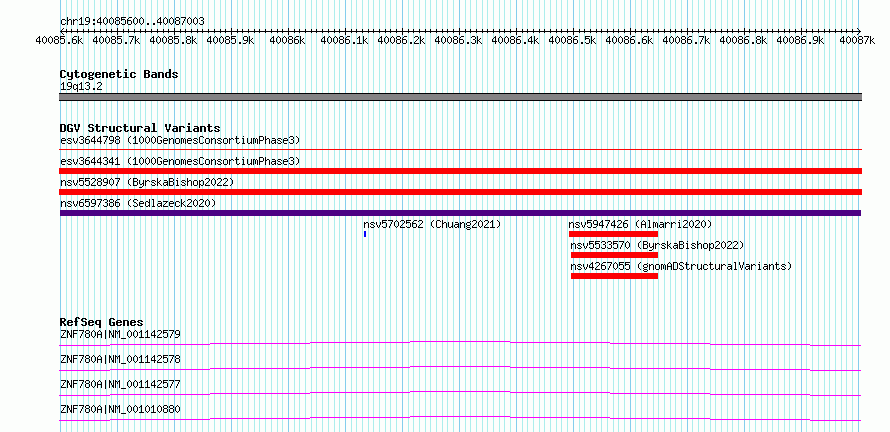Viewport: 890px width, 432px height.
Task: Click the 40085.7k ruler tick label
Action: pos(116,40)
